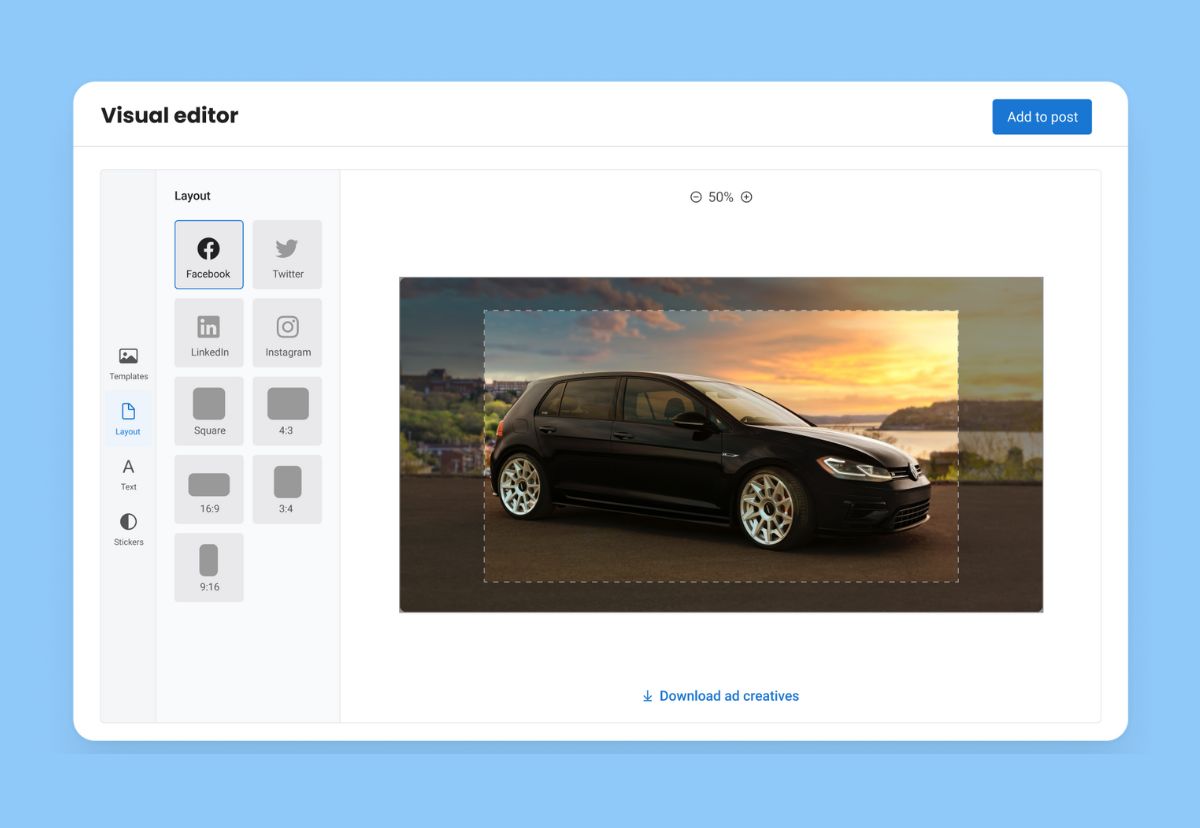The height and width of the screenshot is (828, 1200).
Task: Select the 9:16 vertical layout
Action: point(208,567)
